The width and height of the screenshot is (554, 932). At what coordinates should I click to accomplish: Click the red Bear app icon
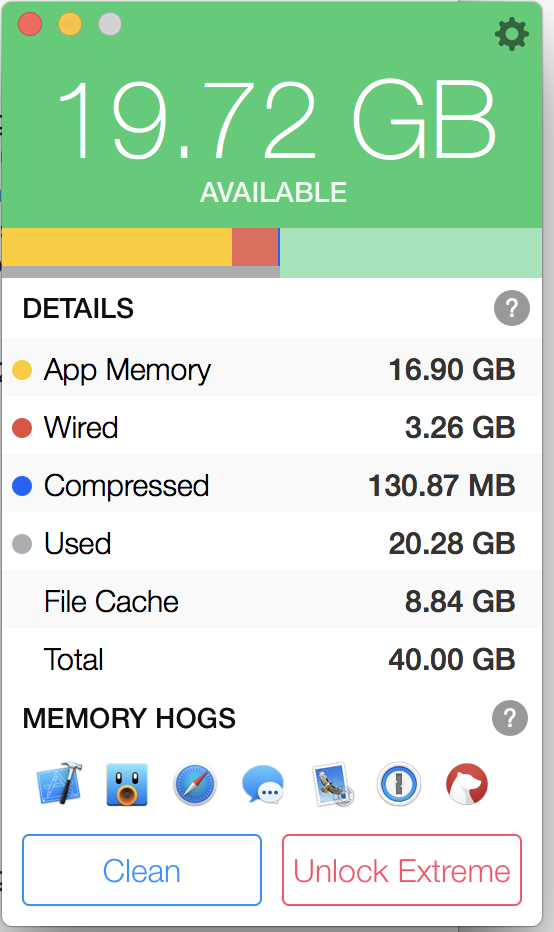pos(467,784)
